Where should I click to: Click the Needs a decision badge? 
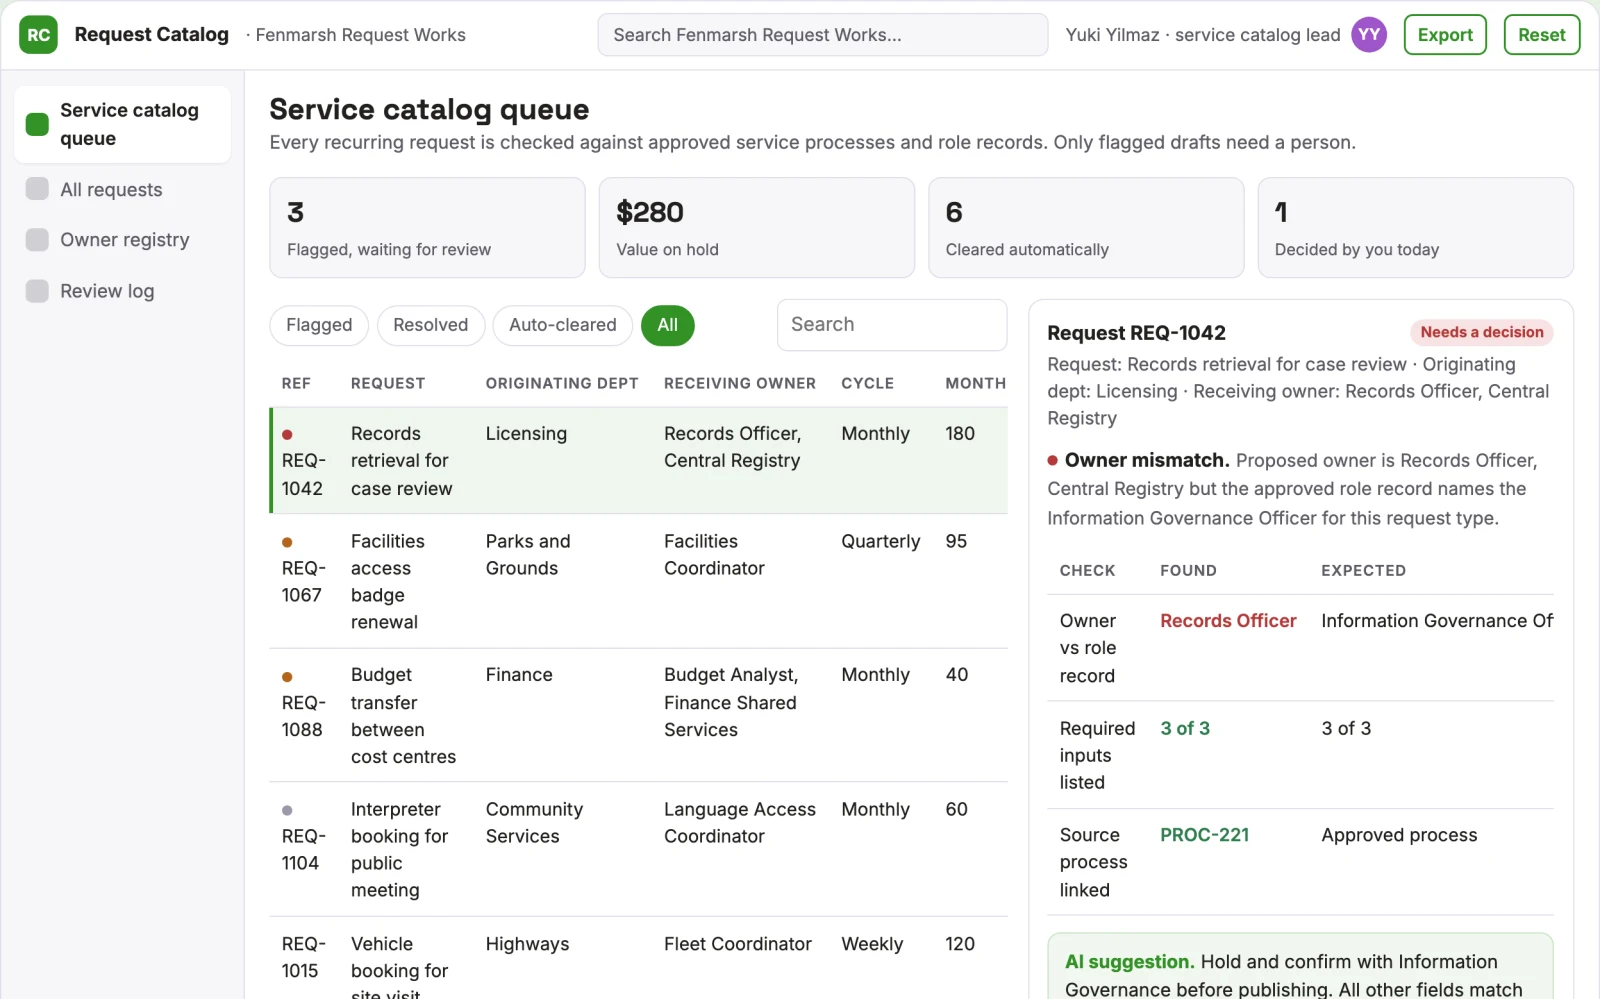[x=1482, y=332]
